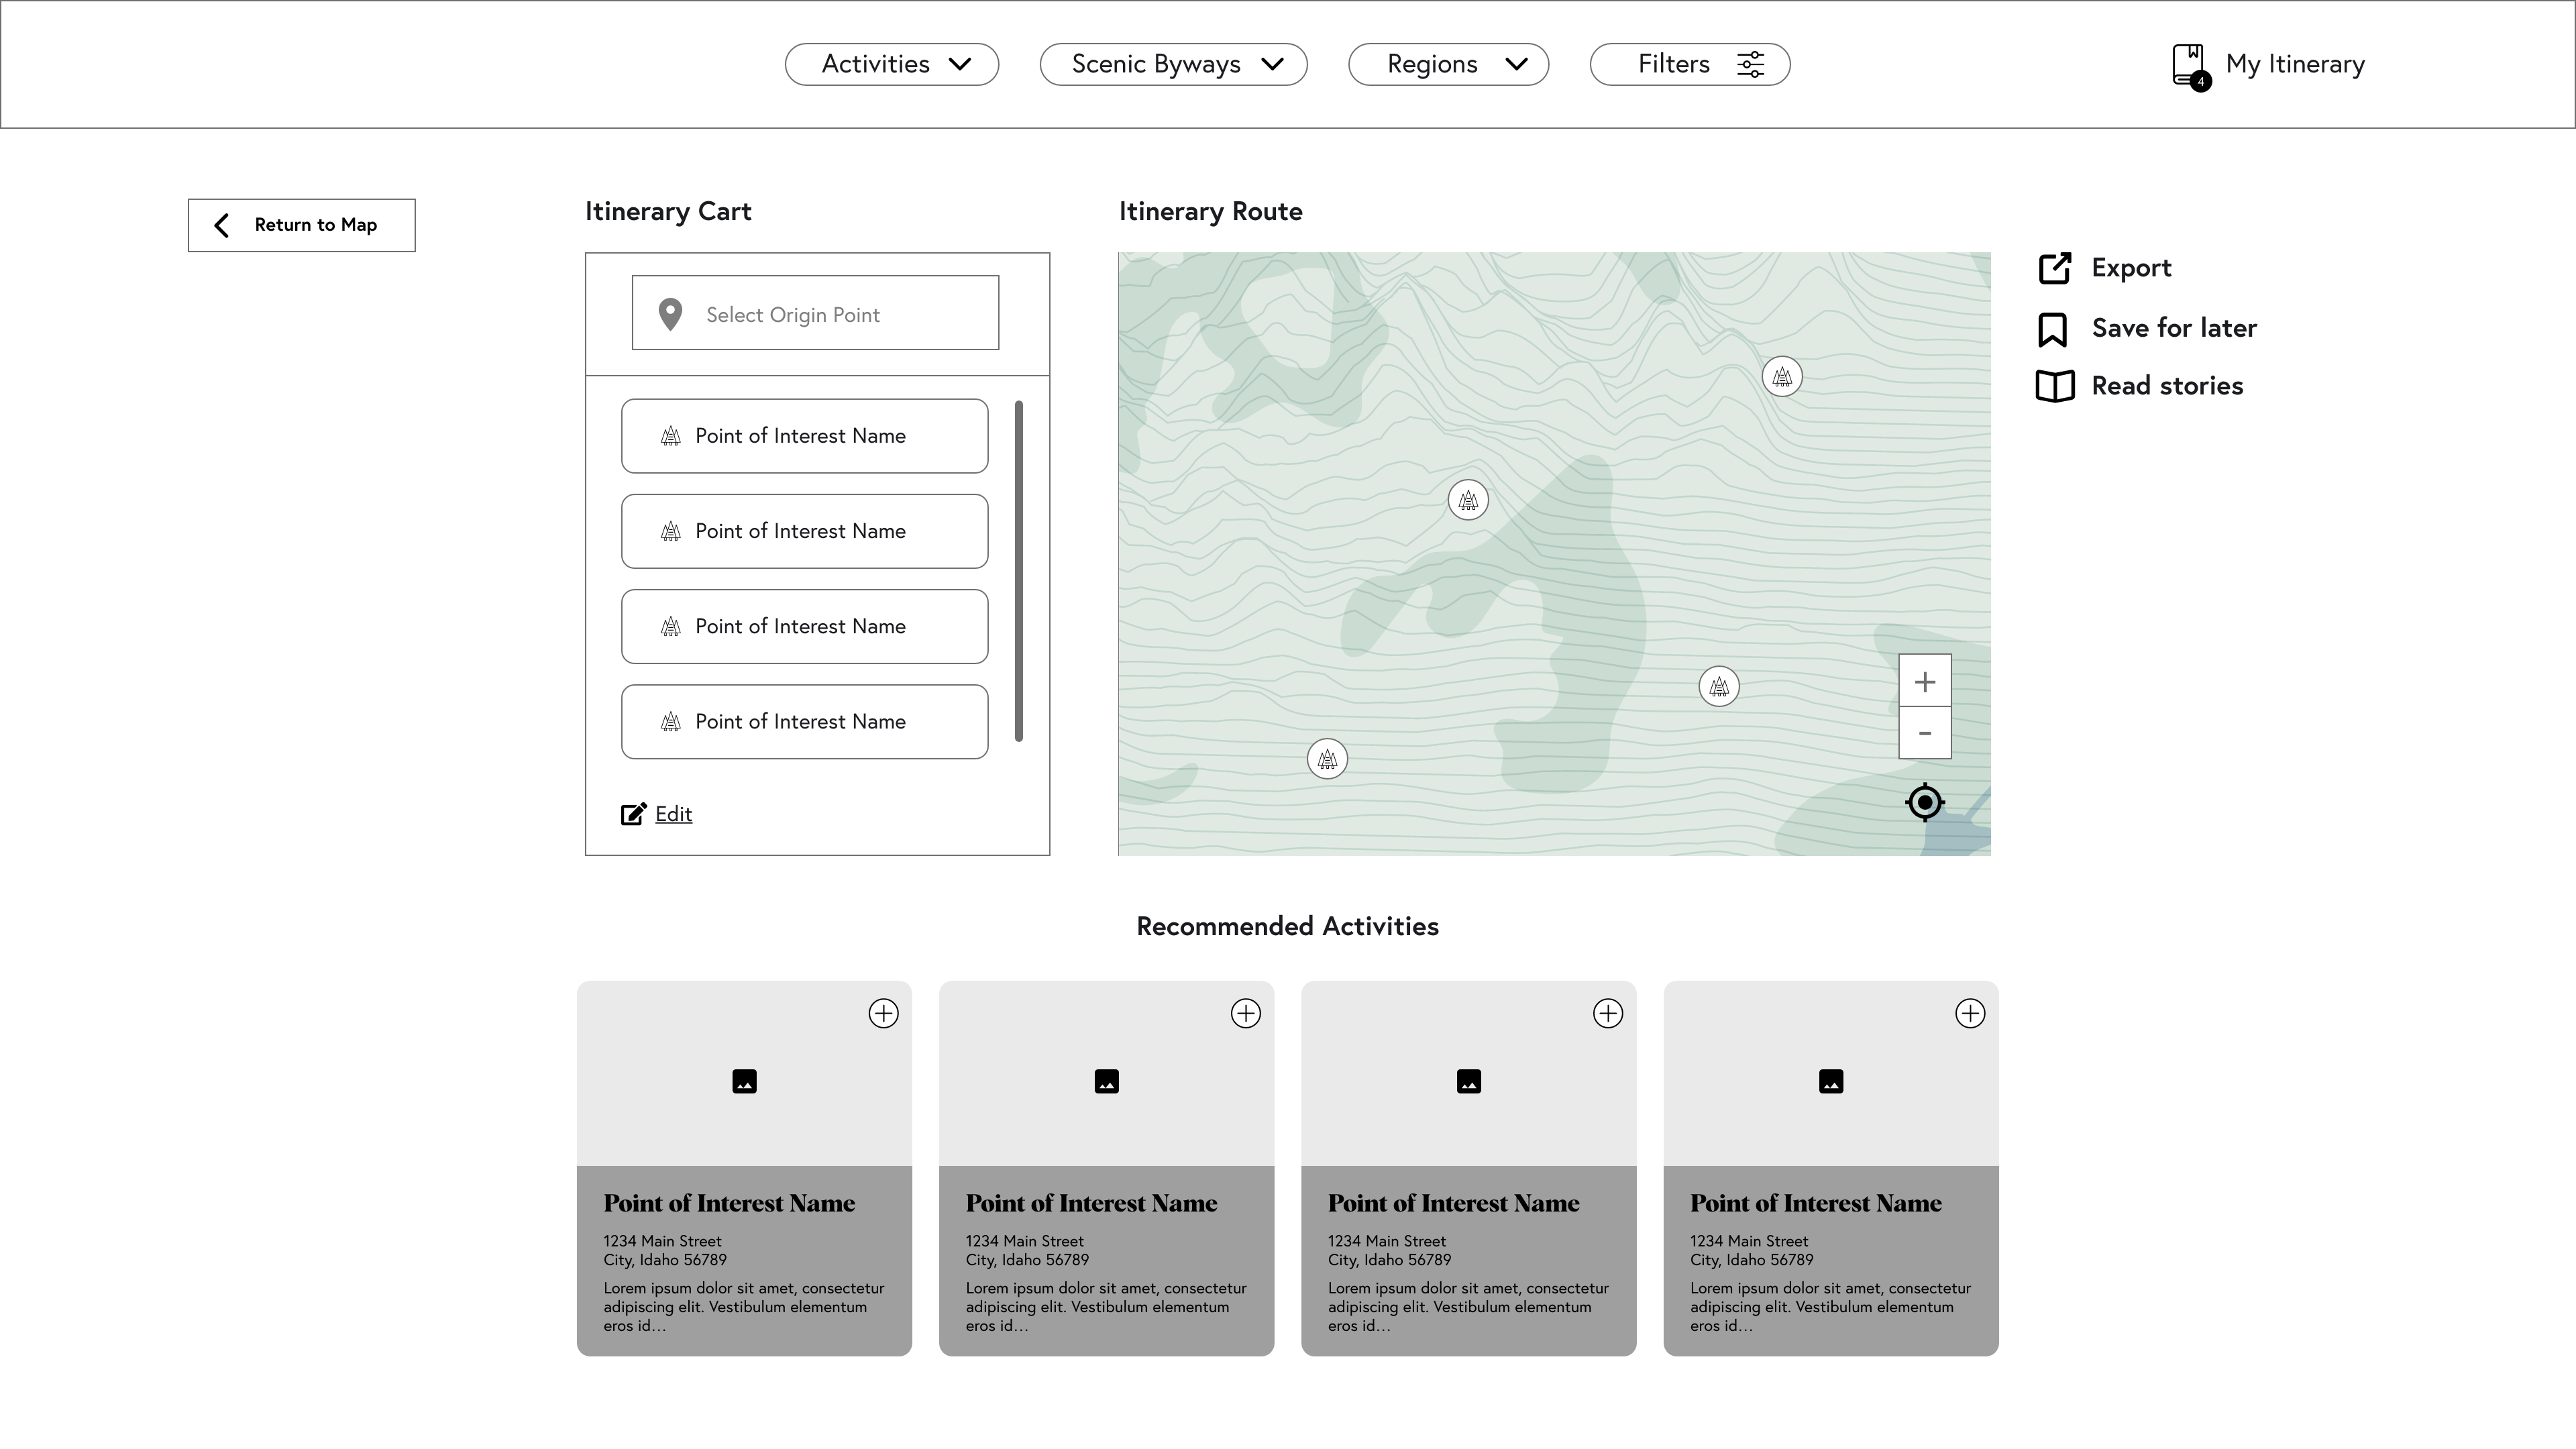
Task: Click the Read stories open book icon
Action: tap(2055, 386)
